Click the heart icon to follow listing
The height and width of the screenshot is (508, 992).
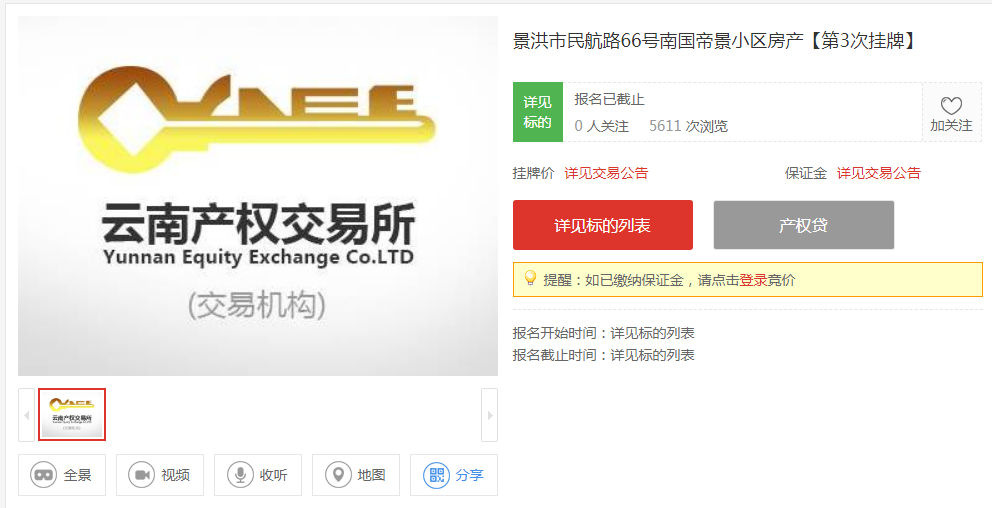(x=951, y=106)
